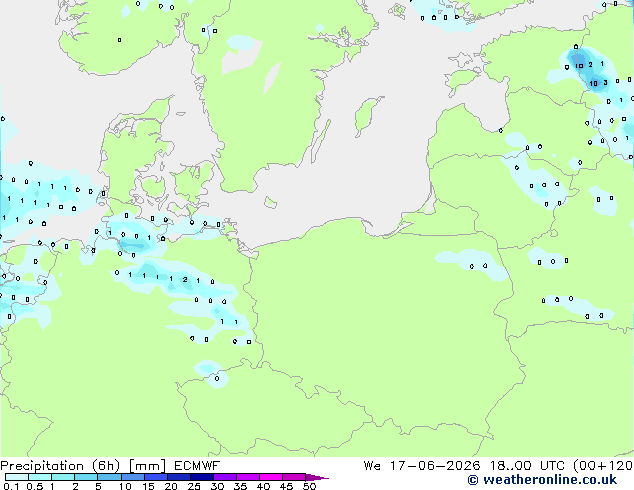Click the 35–40 mm violet legend box
Viewport: 634px width, 490px height.
248,477
